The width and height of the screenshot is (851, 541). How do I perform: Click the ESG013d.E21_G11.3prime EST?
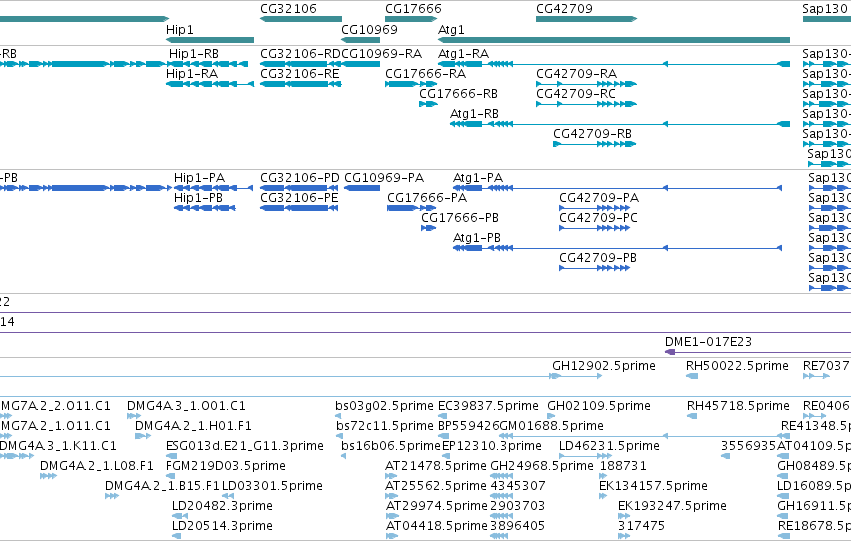[x=172, y=456]
